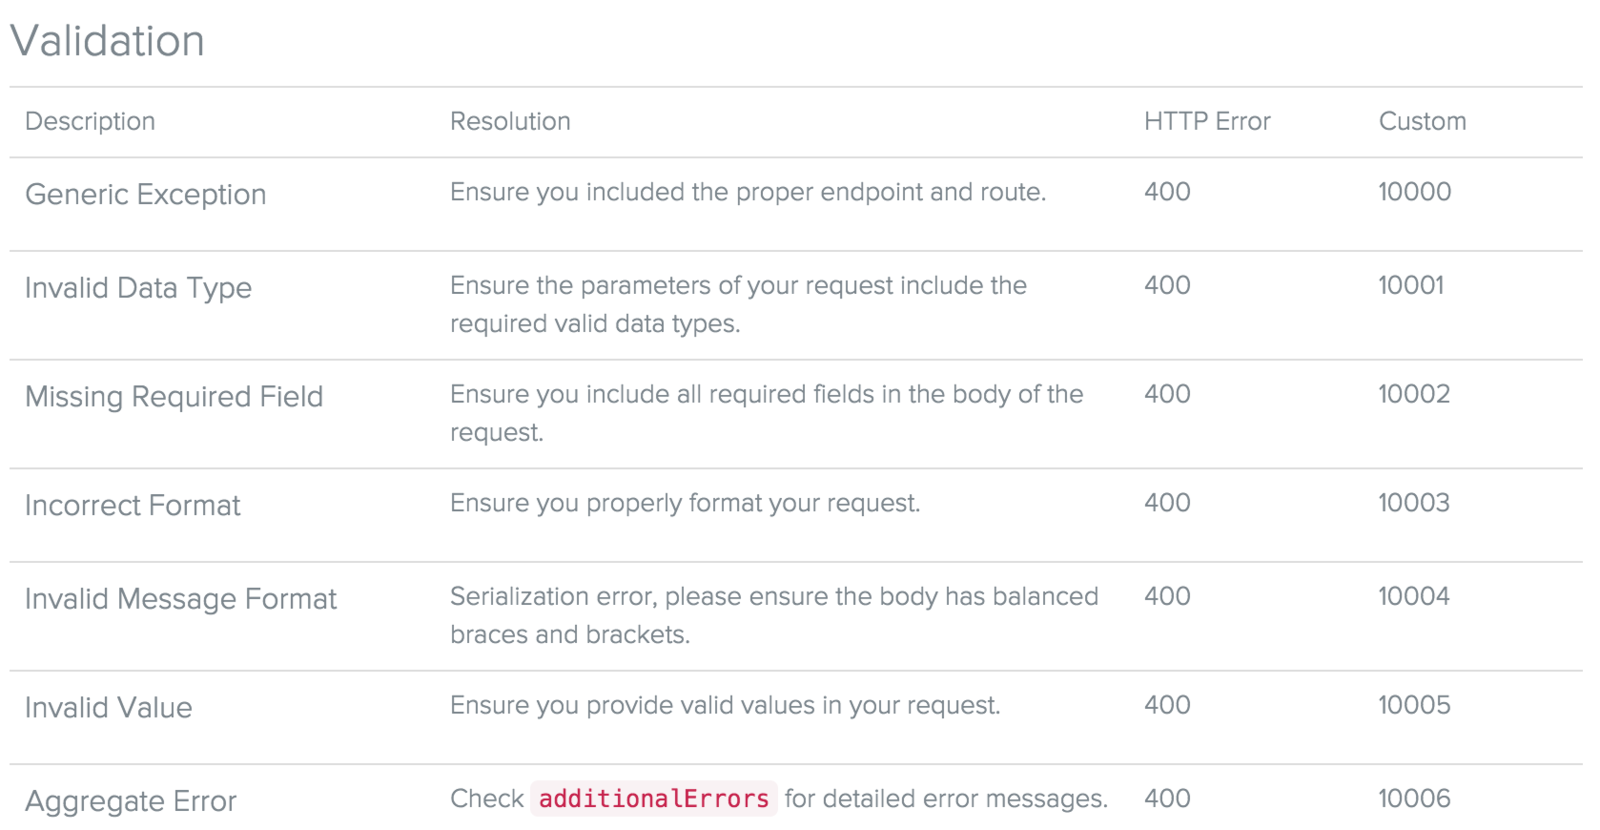Viewport: 1600px width, 830px height.
Task: Select the Missing Required Field entry
Action: (174, 397)
